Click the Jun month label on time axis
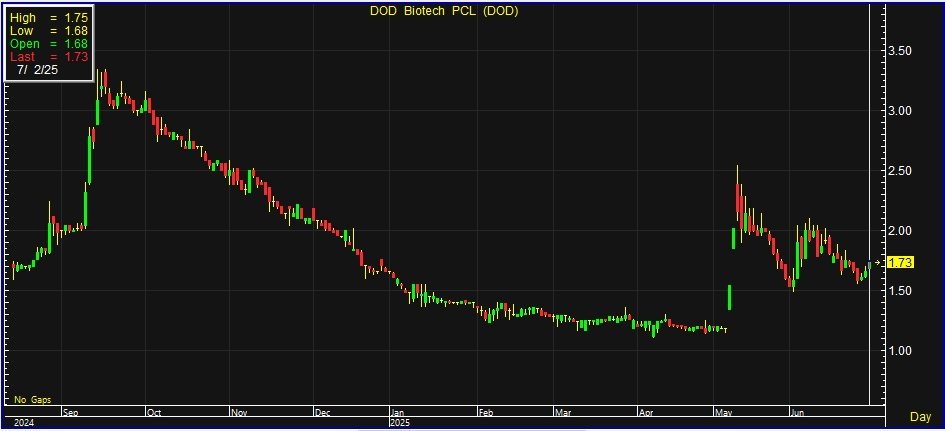945x431 pixels. 797,413
